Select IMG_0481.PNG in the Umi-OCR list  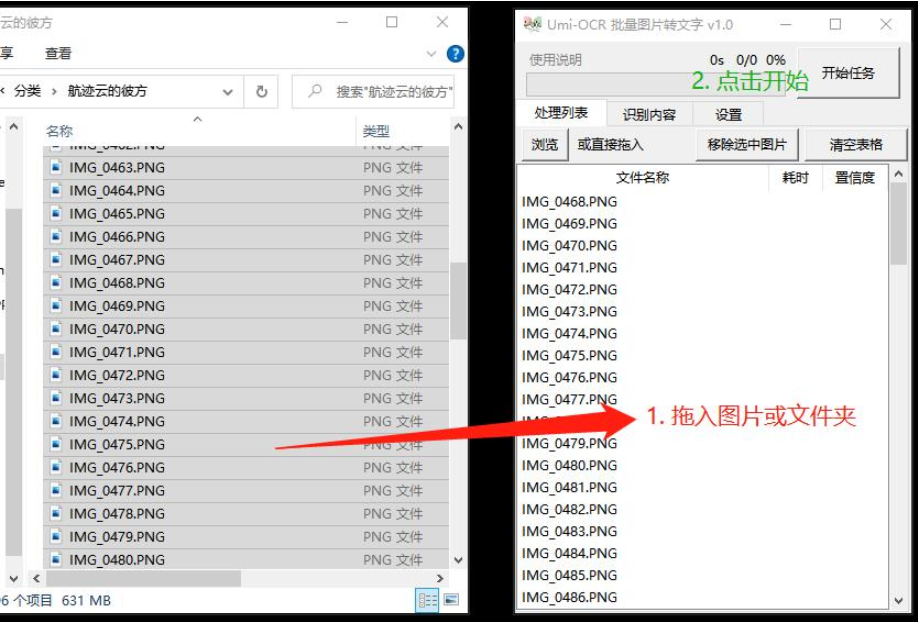click(x=570, y=487)
